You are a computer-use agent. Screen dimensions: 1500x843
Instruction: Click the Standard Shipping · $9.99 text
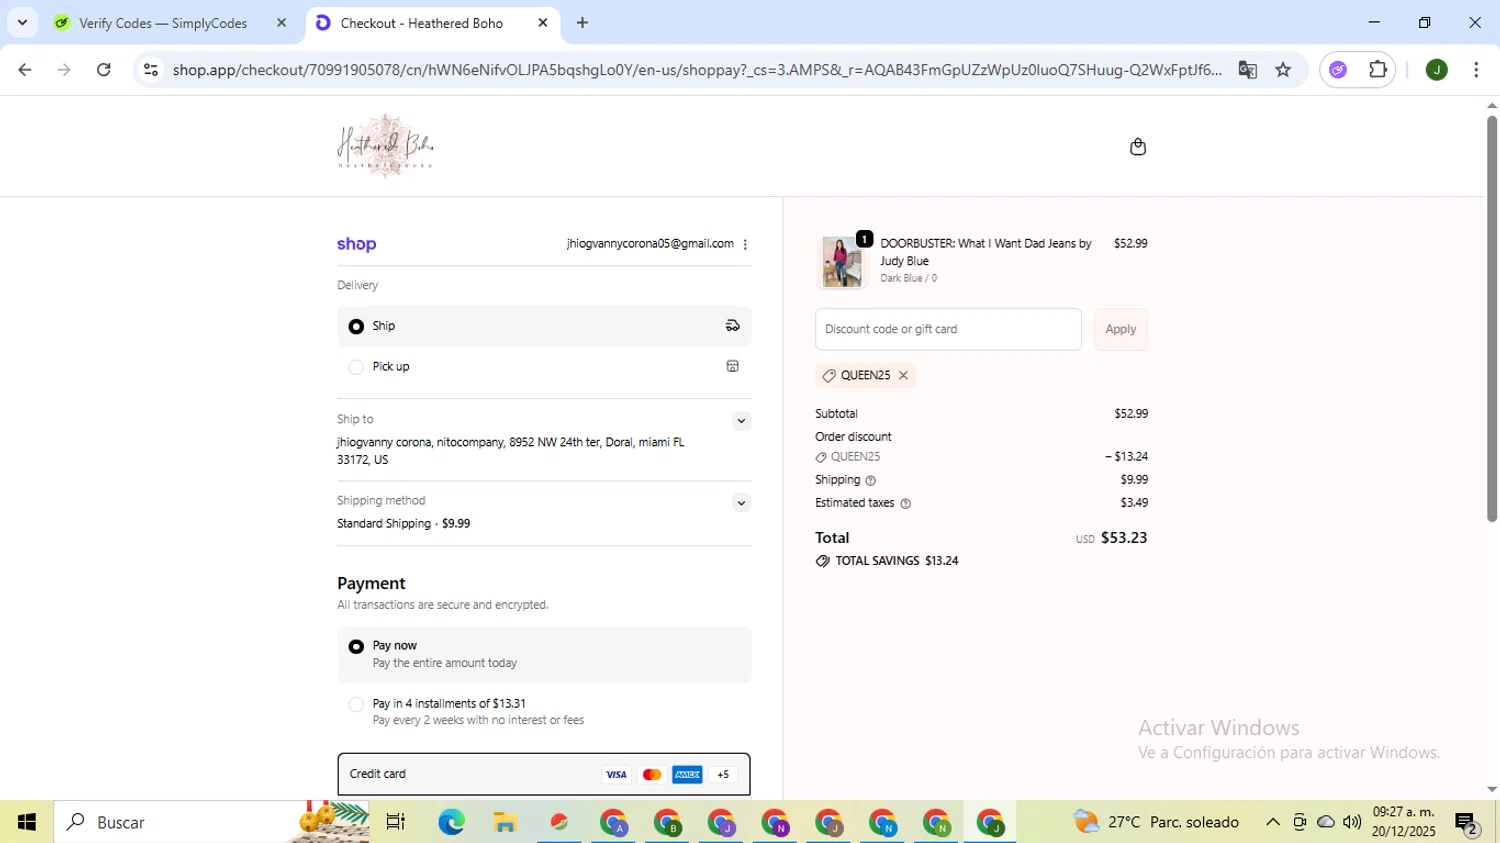[x=403, y=524]
